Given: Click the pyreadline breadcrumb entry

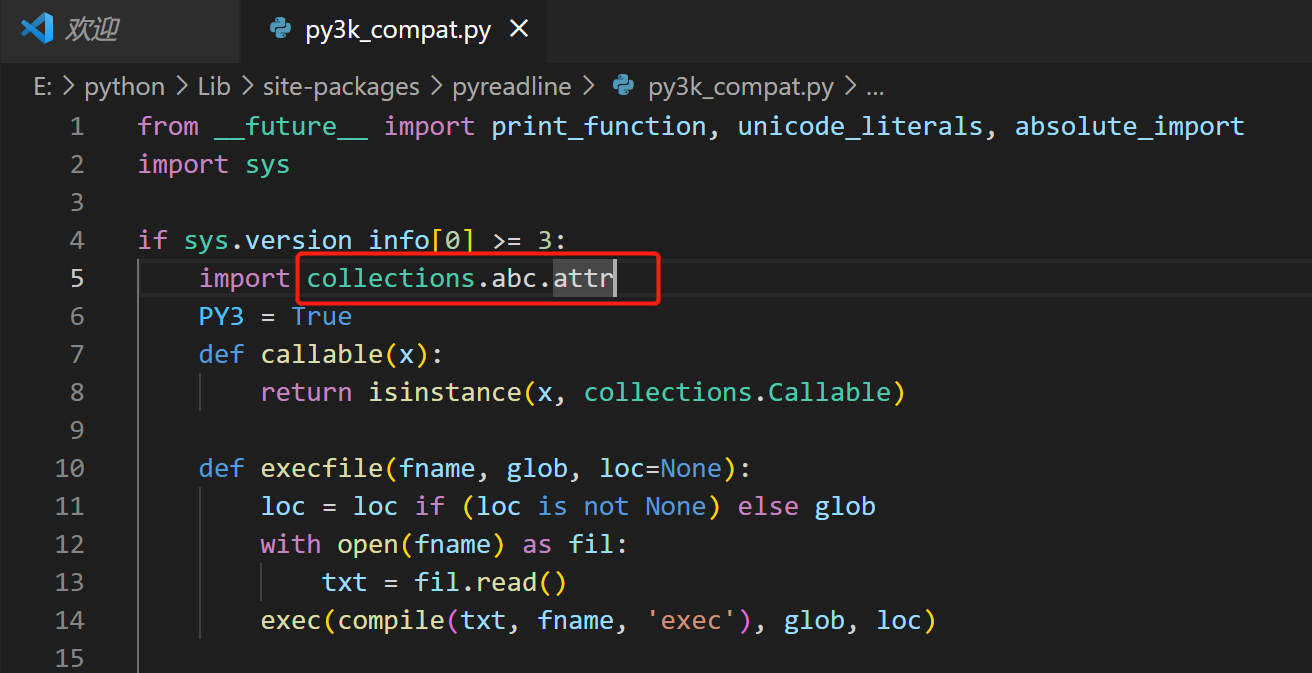Looking at the screenshot, I should 511,87.
